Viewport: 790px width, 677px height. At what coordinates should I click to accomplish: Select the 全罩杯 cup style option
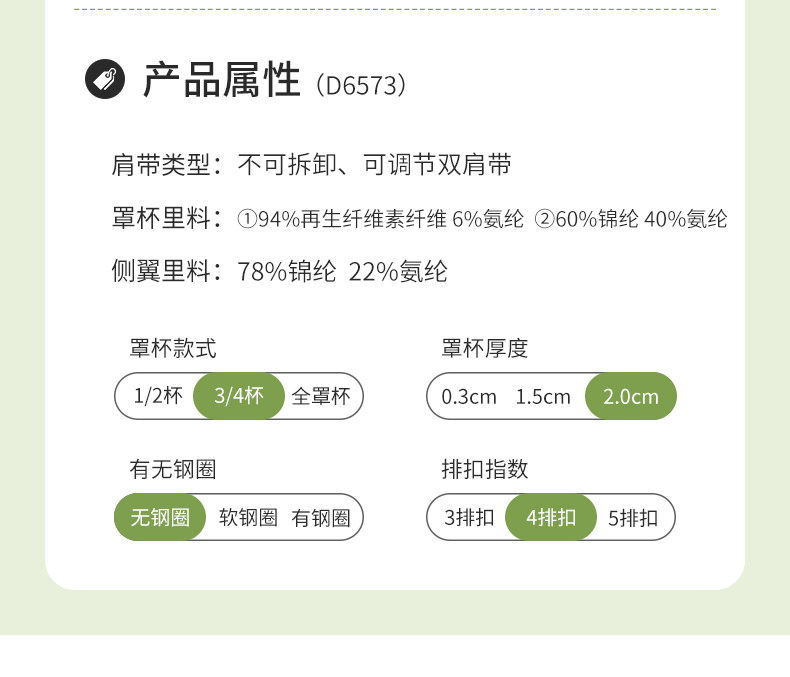click(321, 396)
